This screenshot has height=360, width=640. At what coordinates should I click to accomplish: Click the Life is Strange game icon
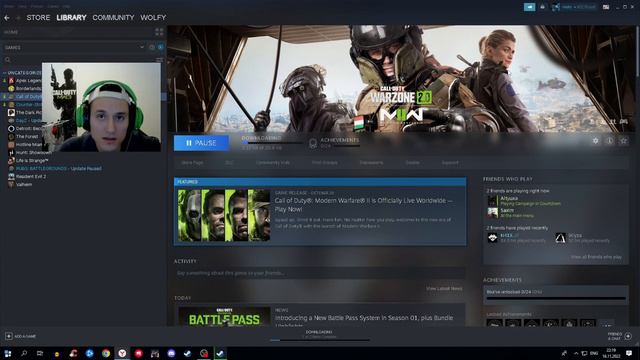click(11, 160)
